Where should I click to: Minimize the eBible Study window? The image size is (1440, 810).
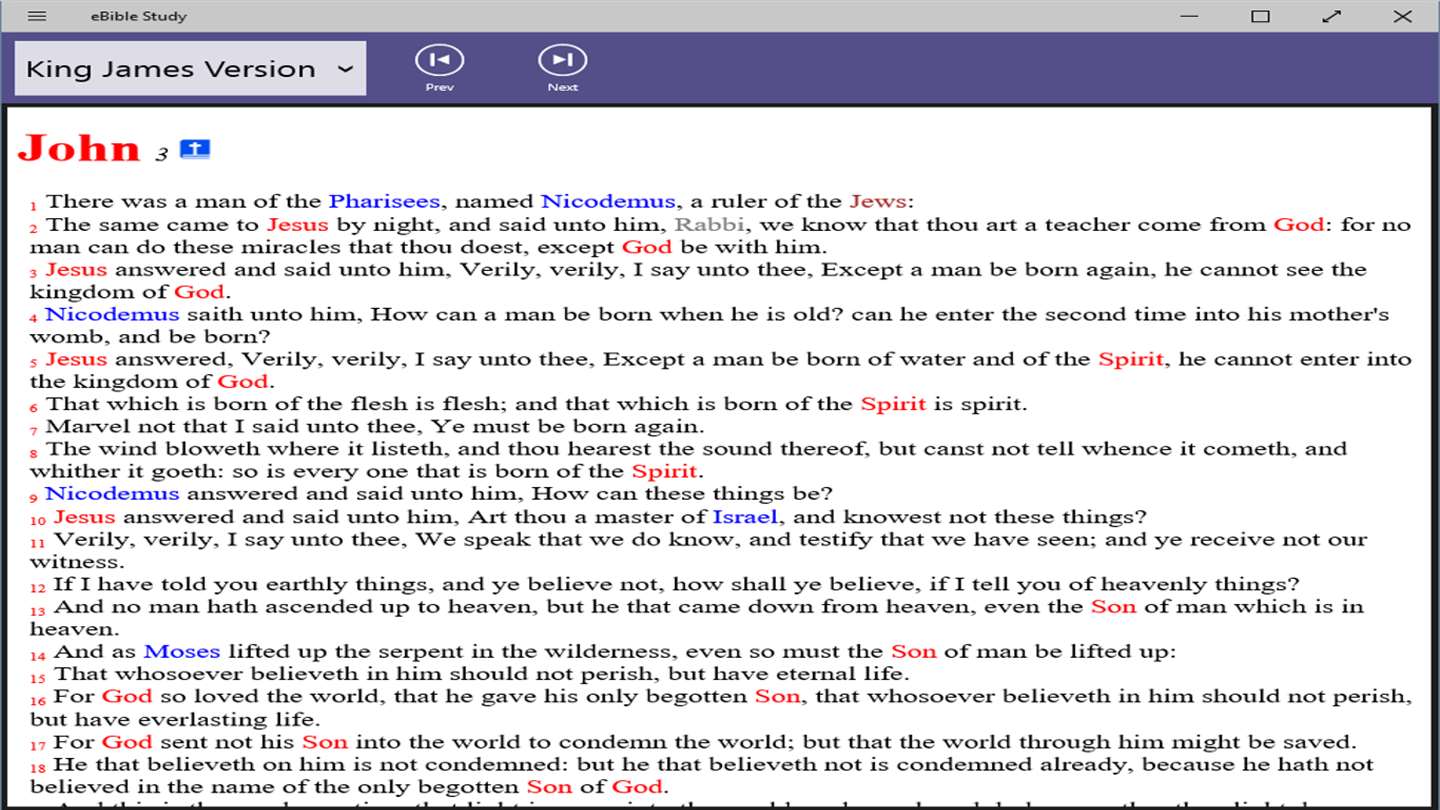point(1189,16)
